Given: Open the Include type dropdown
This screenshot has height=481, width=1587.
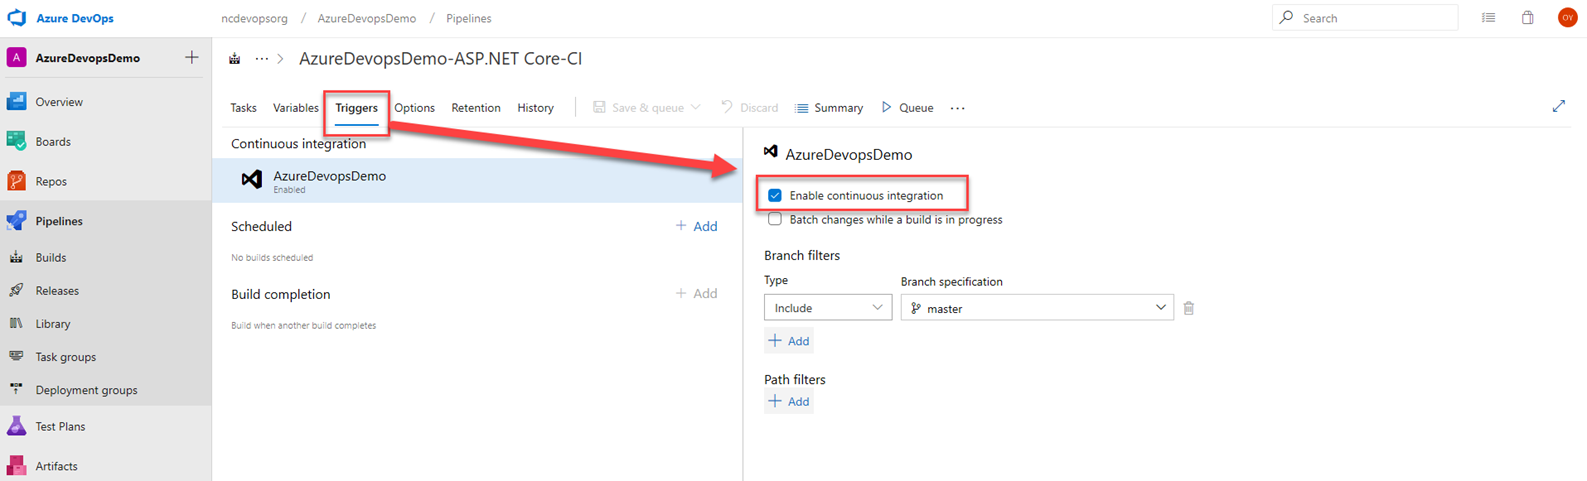Looking at the screenshot, I should (x=828, y=308).
